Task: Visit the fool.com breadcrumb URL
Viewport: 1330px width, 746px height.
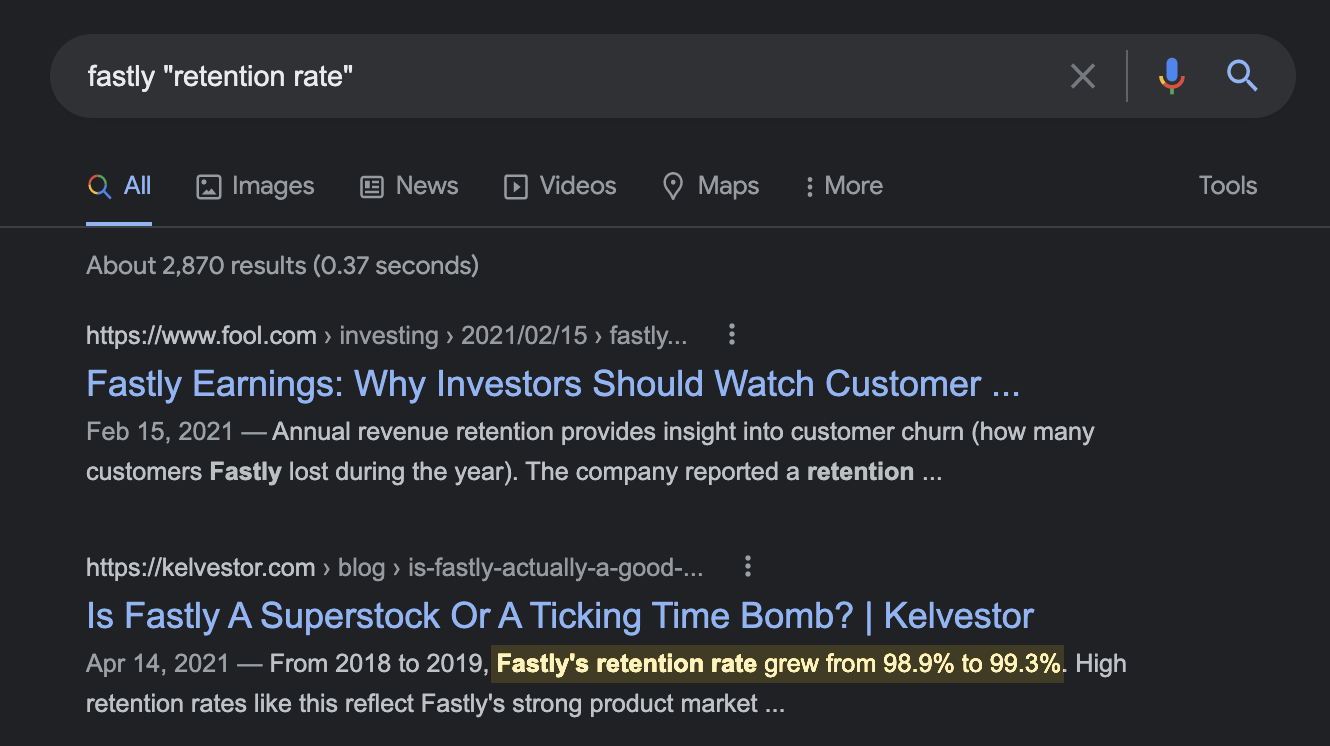Action: coord(201,335)
